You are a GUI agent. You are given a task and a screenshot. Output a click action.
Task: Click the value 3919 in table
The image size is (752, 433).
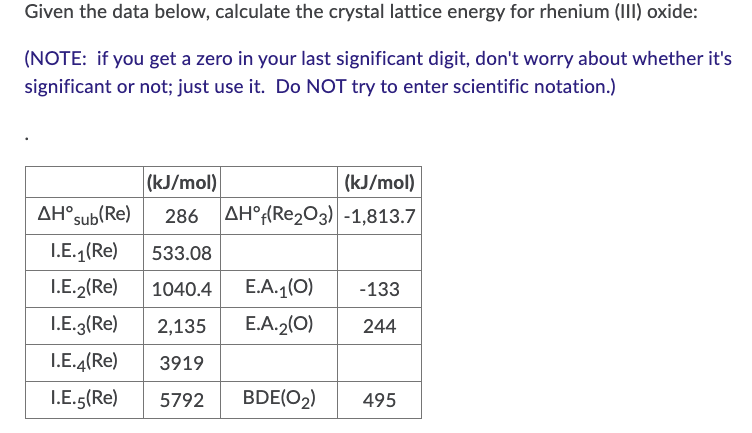tap(182, 363)
